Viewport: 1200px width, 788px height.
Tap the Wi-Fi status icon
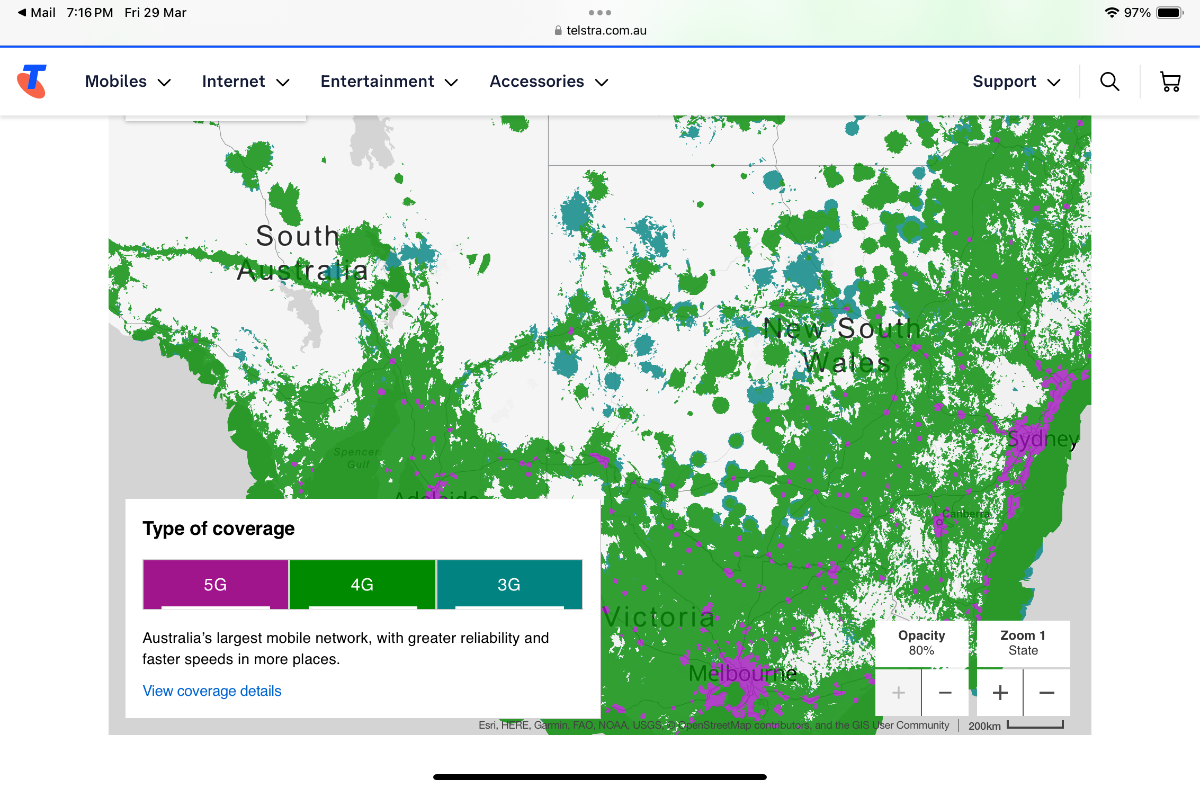pos(1111,13)
